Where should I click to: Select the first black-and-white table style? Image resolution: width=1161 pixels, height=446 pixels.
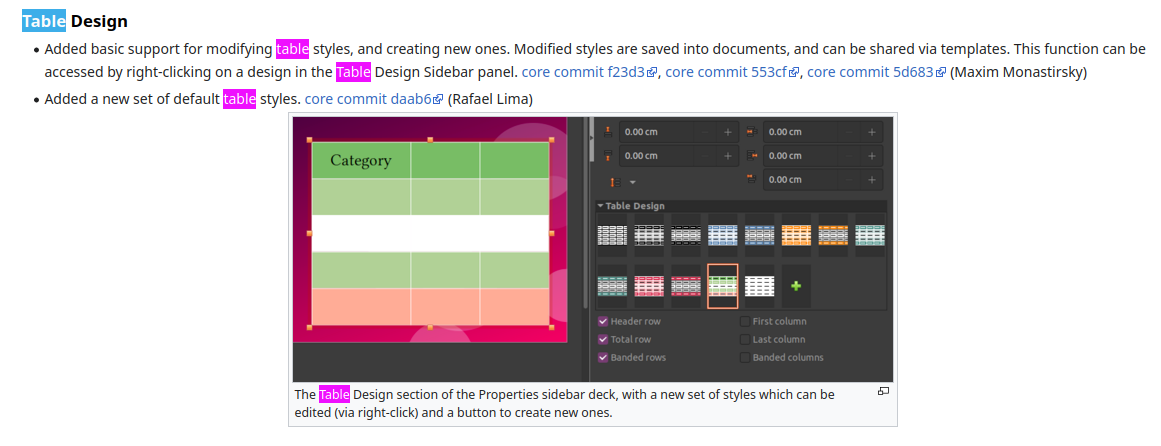612,236
